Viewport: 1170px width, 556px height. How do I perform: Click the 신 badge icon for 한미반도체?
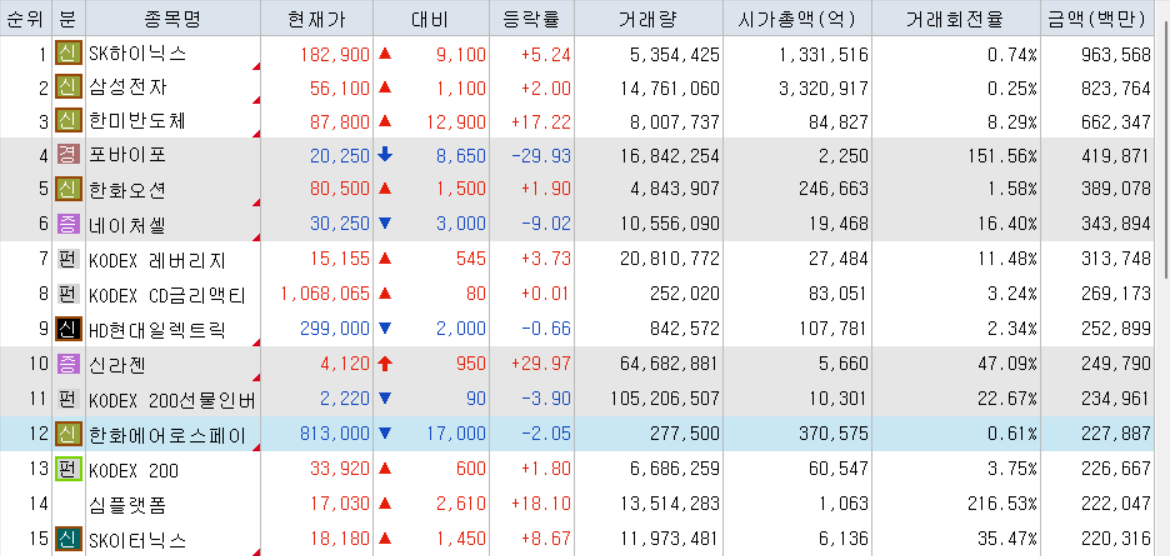pyautogui.click(x=69, y=120)
